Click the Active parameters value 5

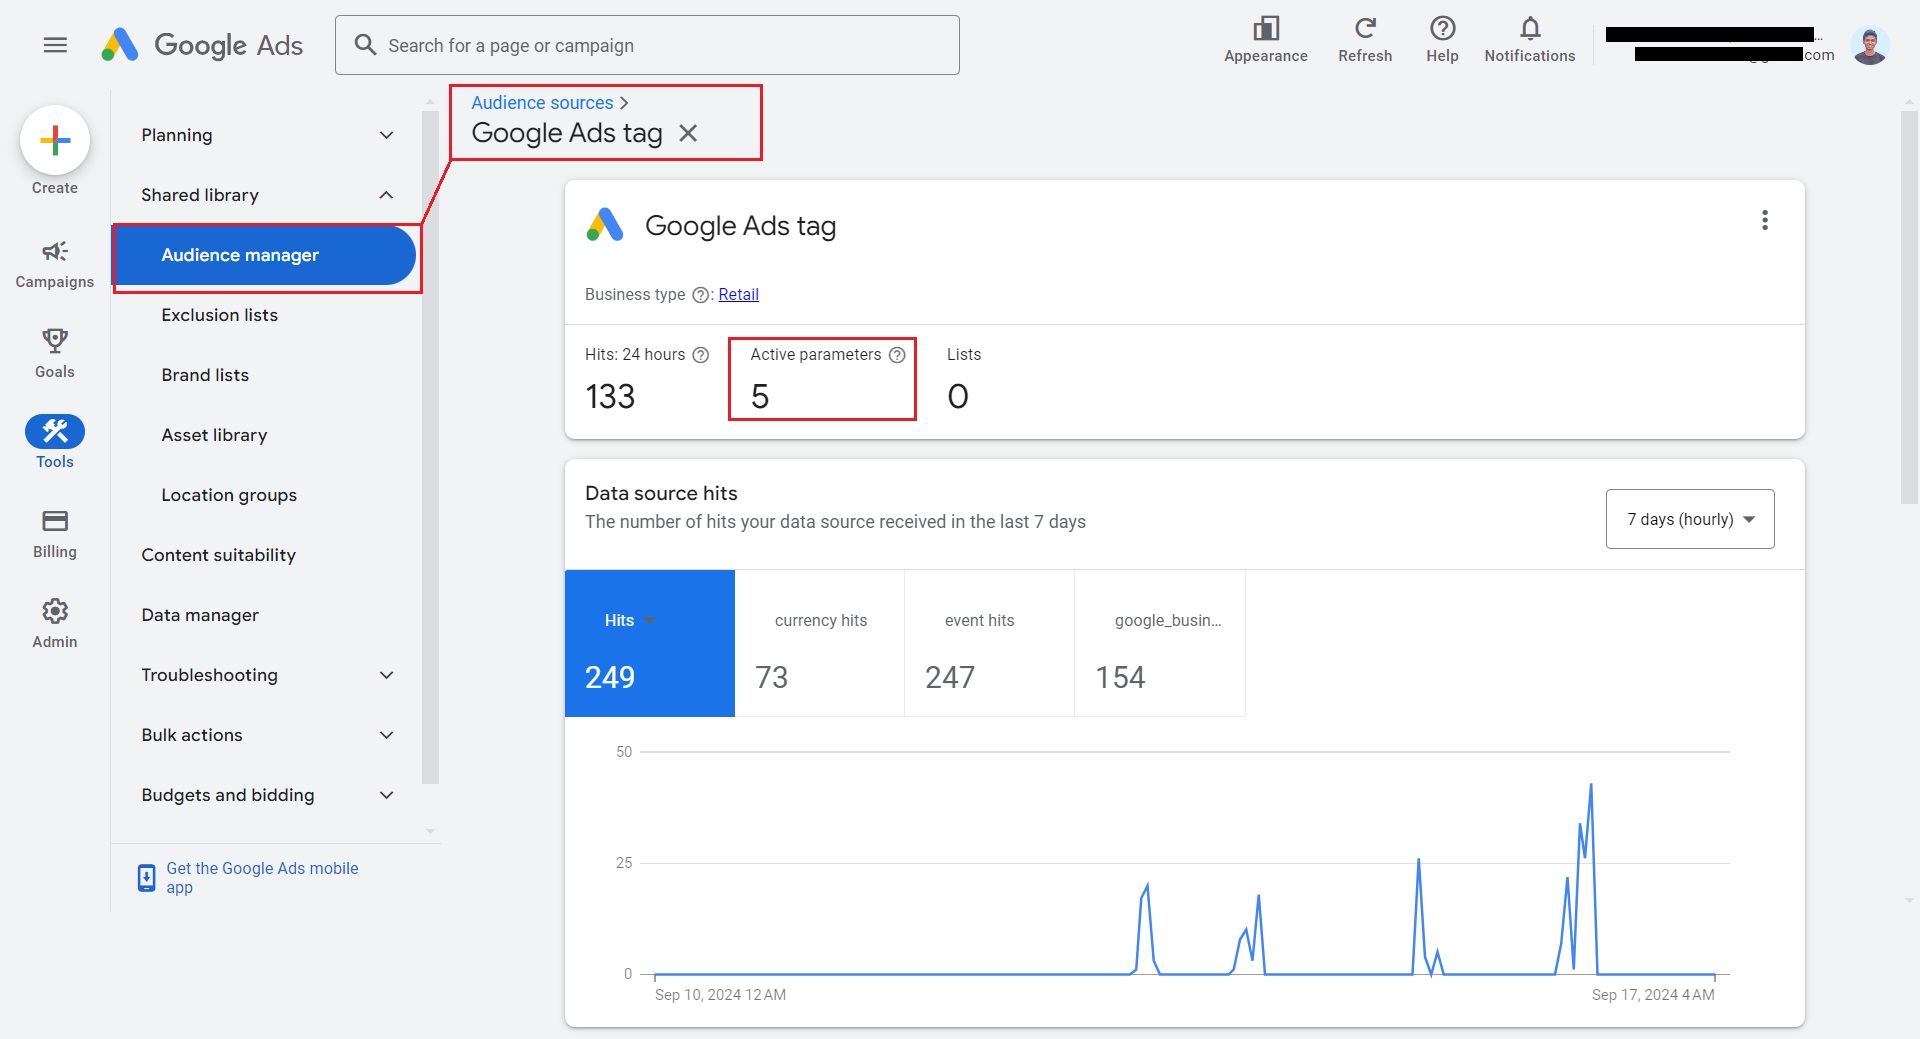(760, 397)
